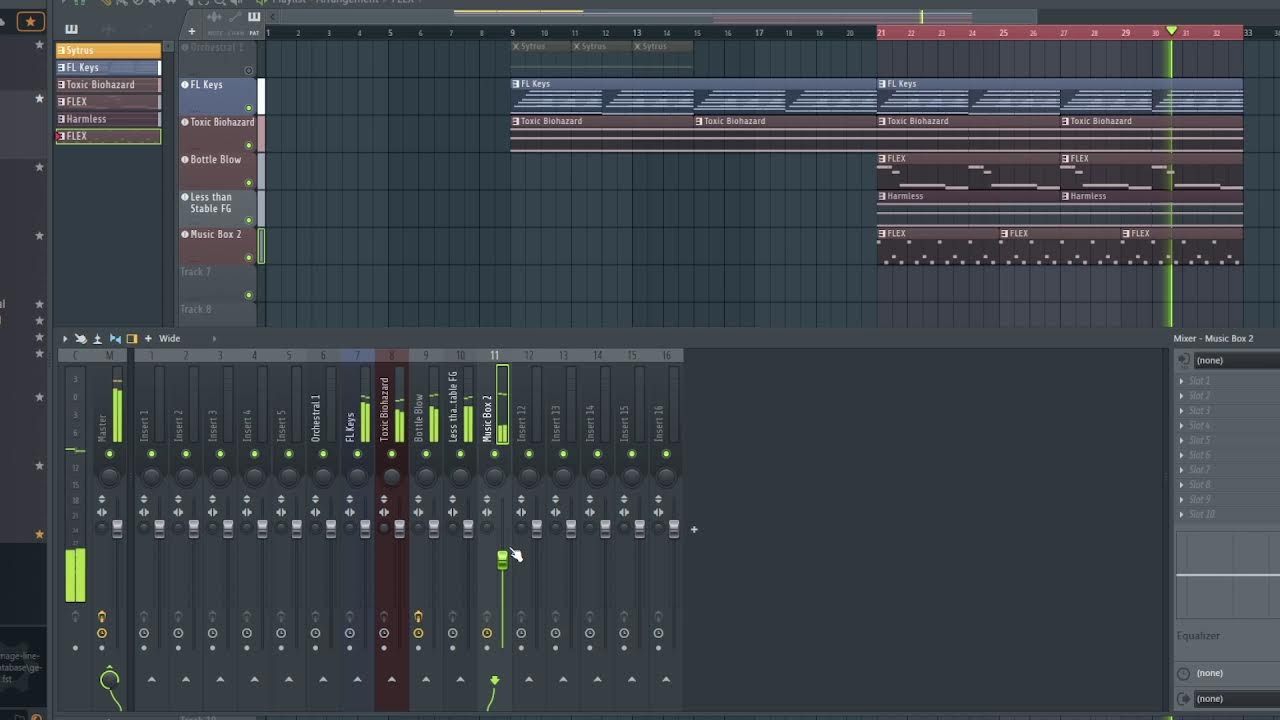Click the latency clock icon on Master track
Image resolution: width=1280 pixels, height=720 pixels.
click(x=102, y=633)
